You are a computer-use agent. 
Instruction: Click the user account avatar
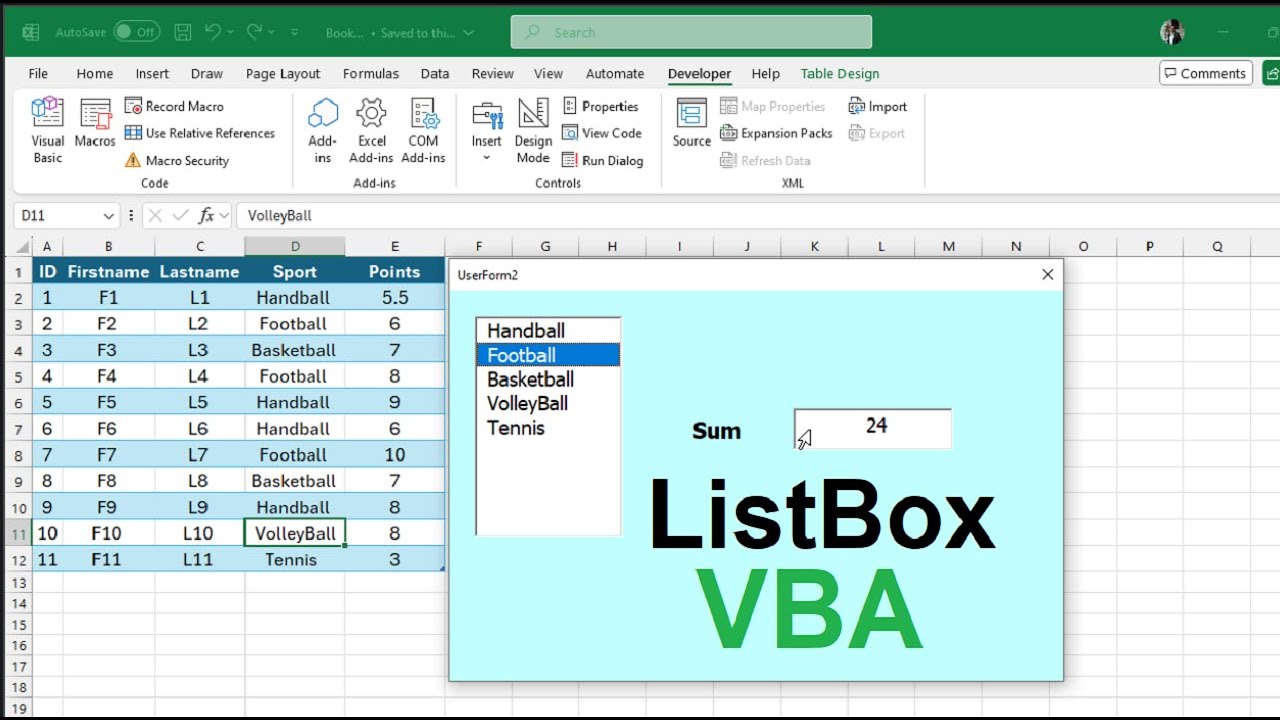point(1172,32)
